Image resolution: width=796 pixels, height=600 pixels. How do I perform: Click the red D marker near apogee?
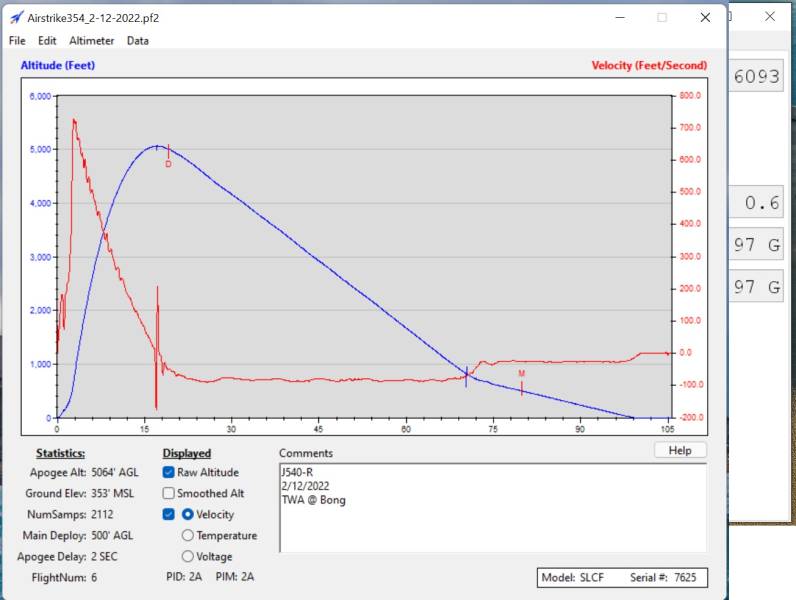(x=168, y=164)
